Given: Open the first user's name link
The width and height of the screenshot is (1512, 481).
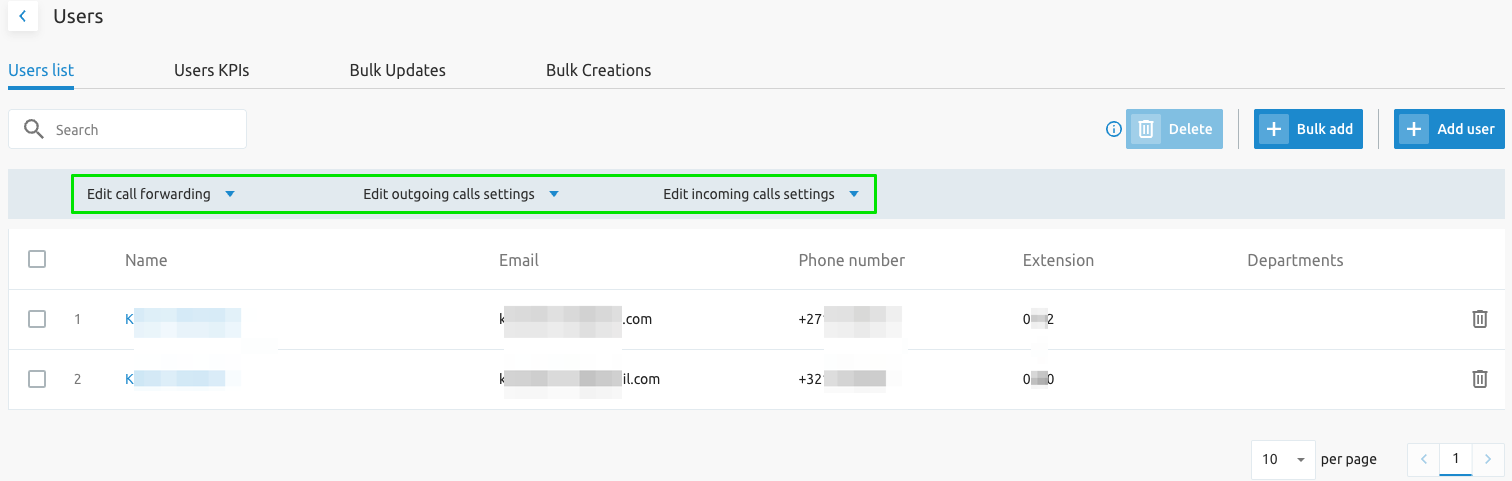Looking at the screenshot, I should pos(183,320).
